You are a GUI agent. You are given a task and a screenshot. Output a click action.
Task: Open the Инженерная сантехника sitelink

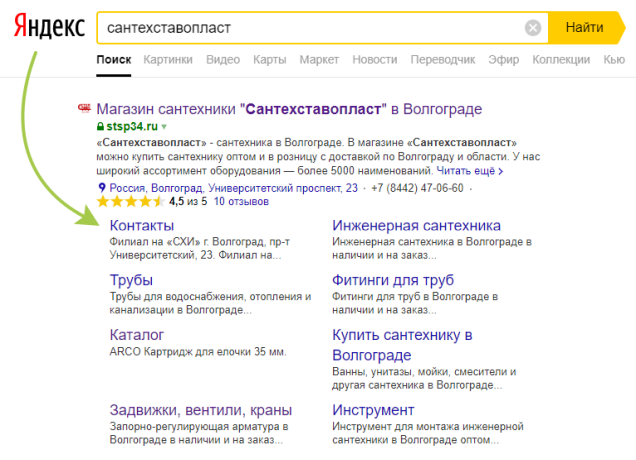tap(417, 225)
